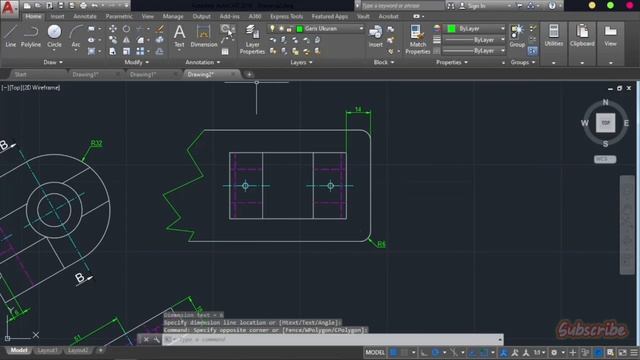Click the green layer color swatch

tap(300, 29)
